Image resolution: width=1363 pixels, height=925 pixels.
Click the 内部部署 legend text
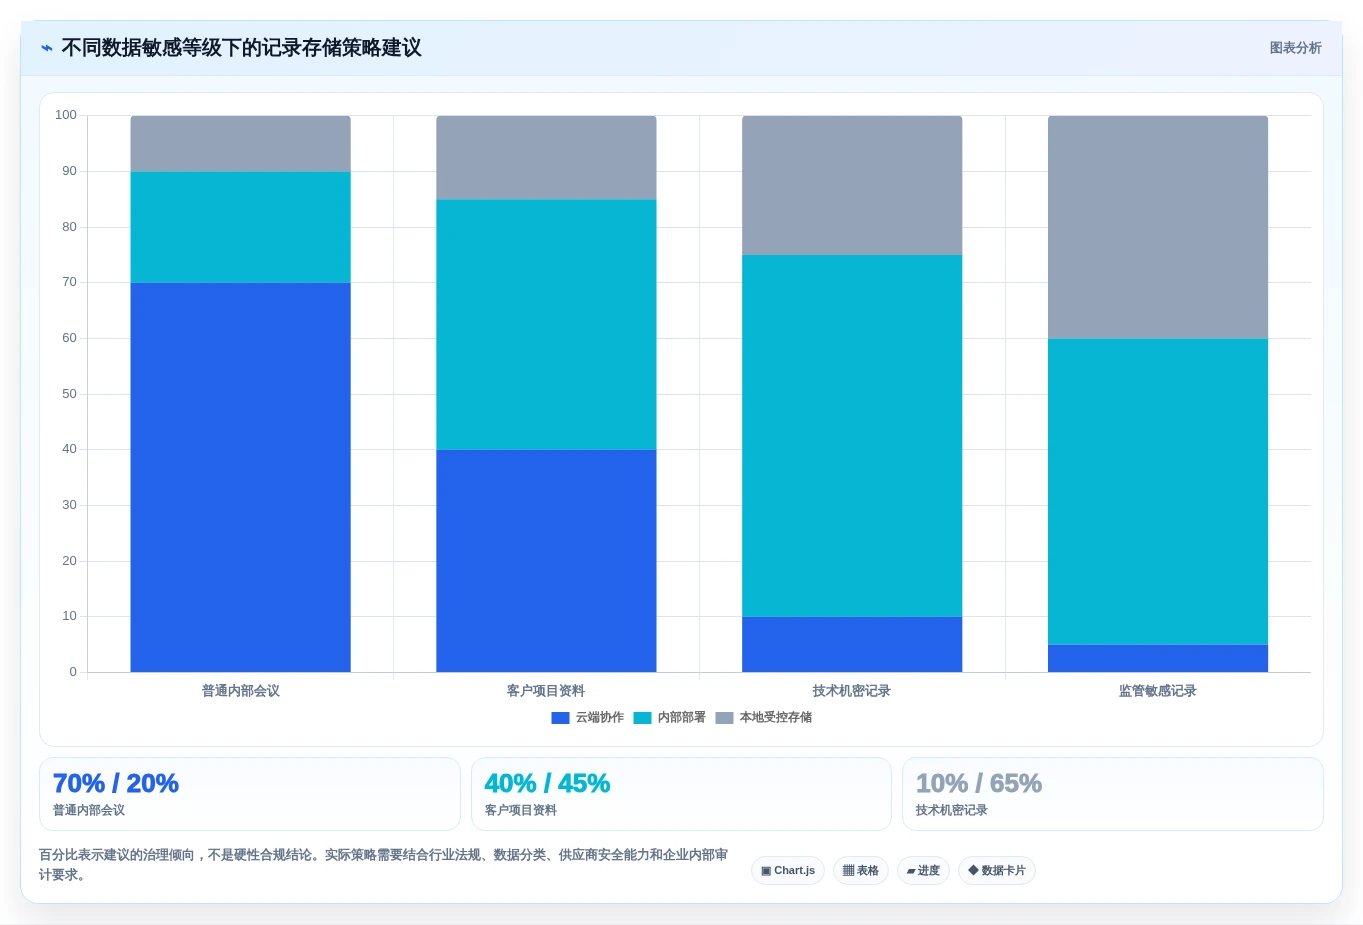coord(681,718)
